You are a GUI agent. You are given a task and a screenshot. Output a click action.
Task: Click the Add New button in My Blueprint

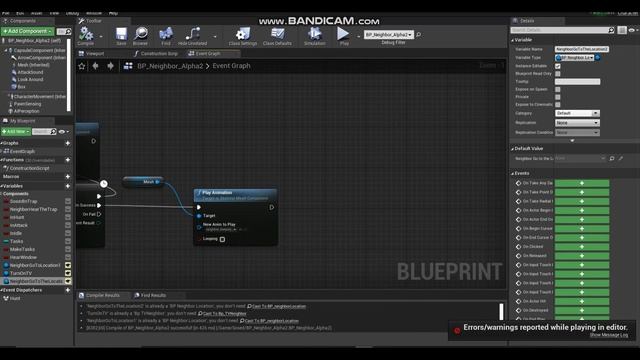tap(16, 132)
